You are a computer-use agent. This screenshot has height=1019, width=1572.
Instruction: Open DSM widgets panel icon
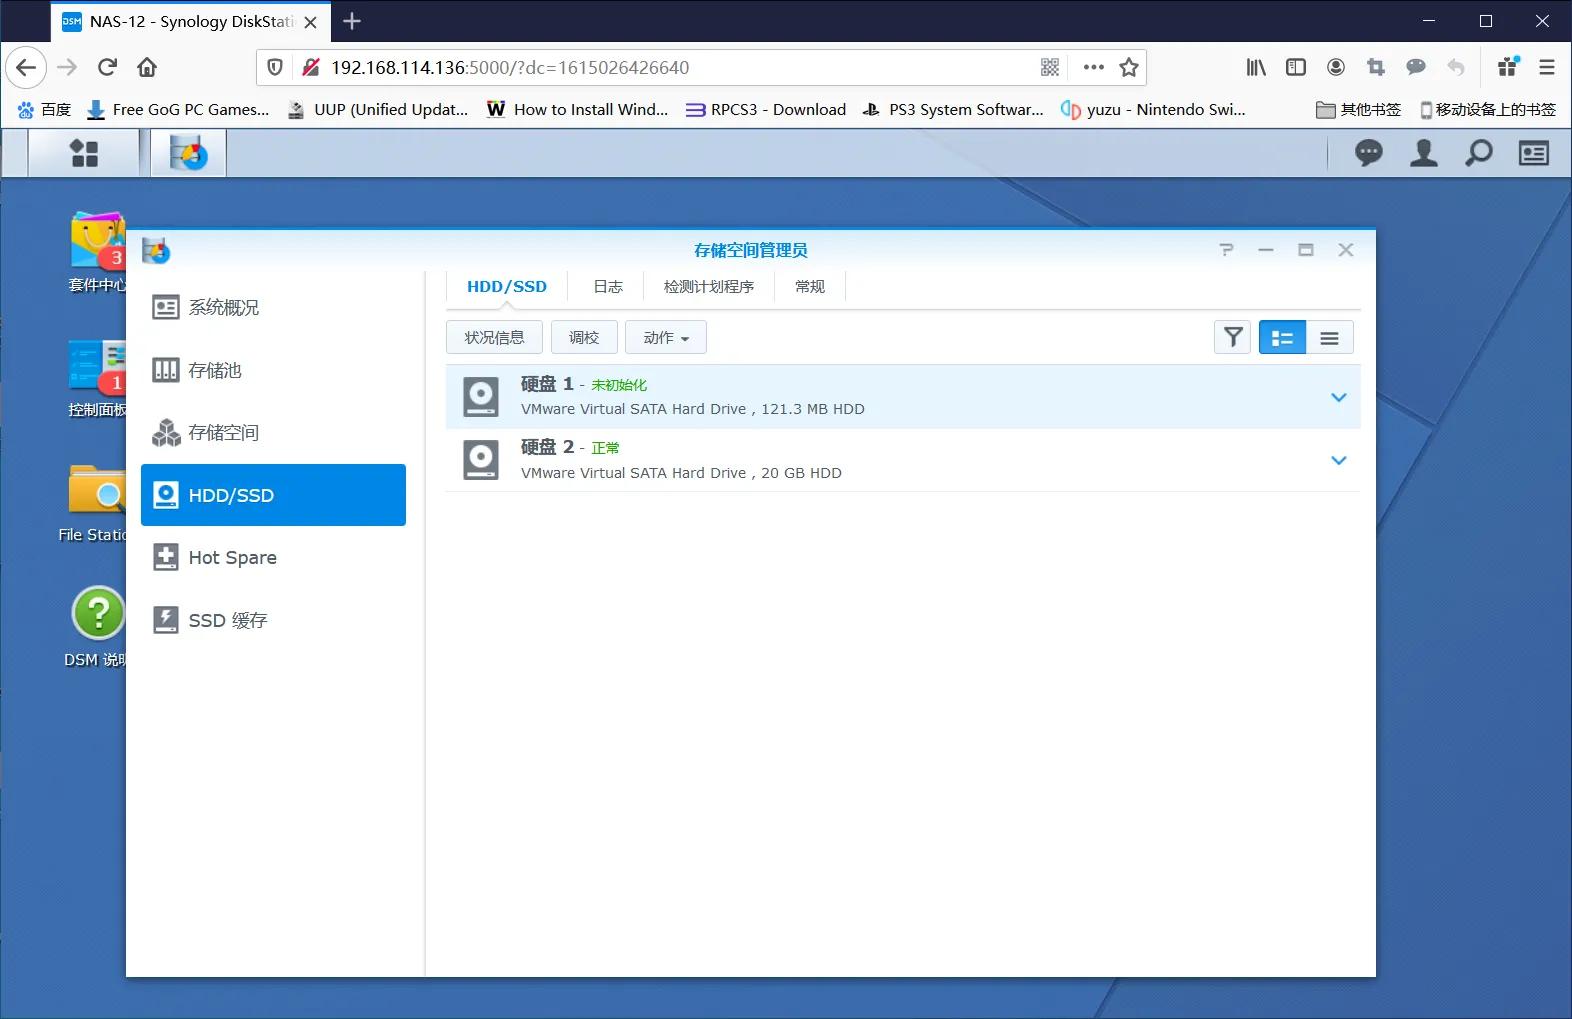click(1533, 153)
